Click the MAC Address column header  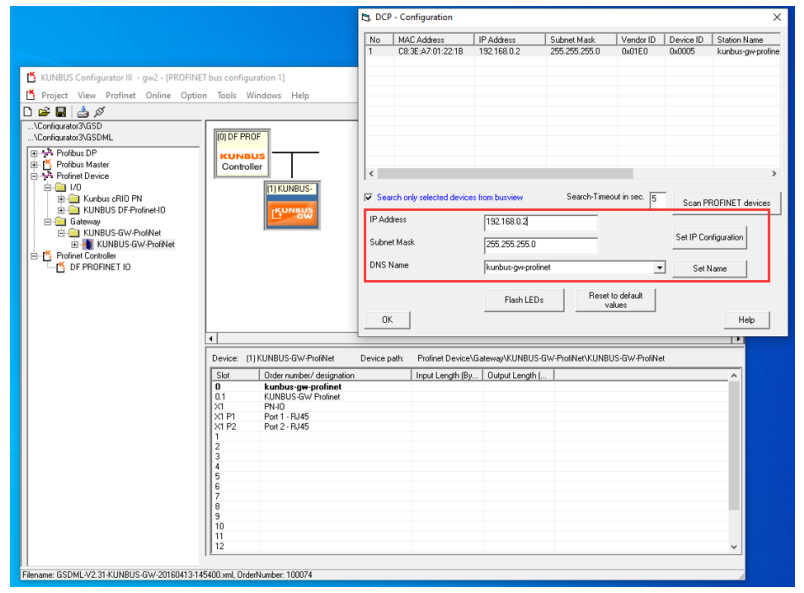(x=434, y=39)
